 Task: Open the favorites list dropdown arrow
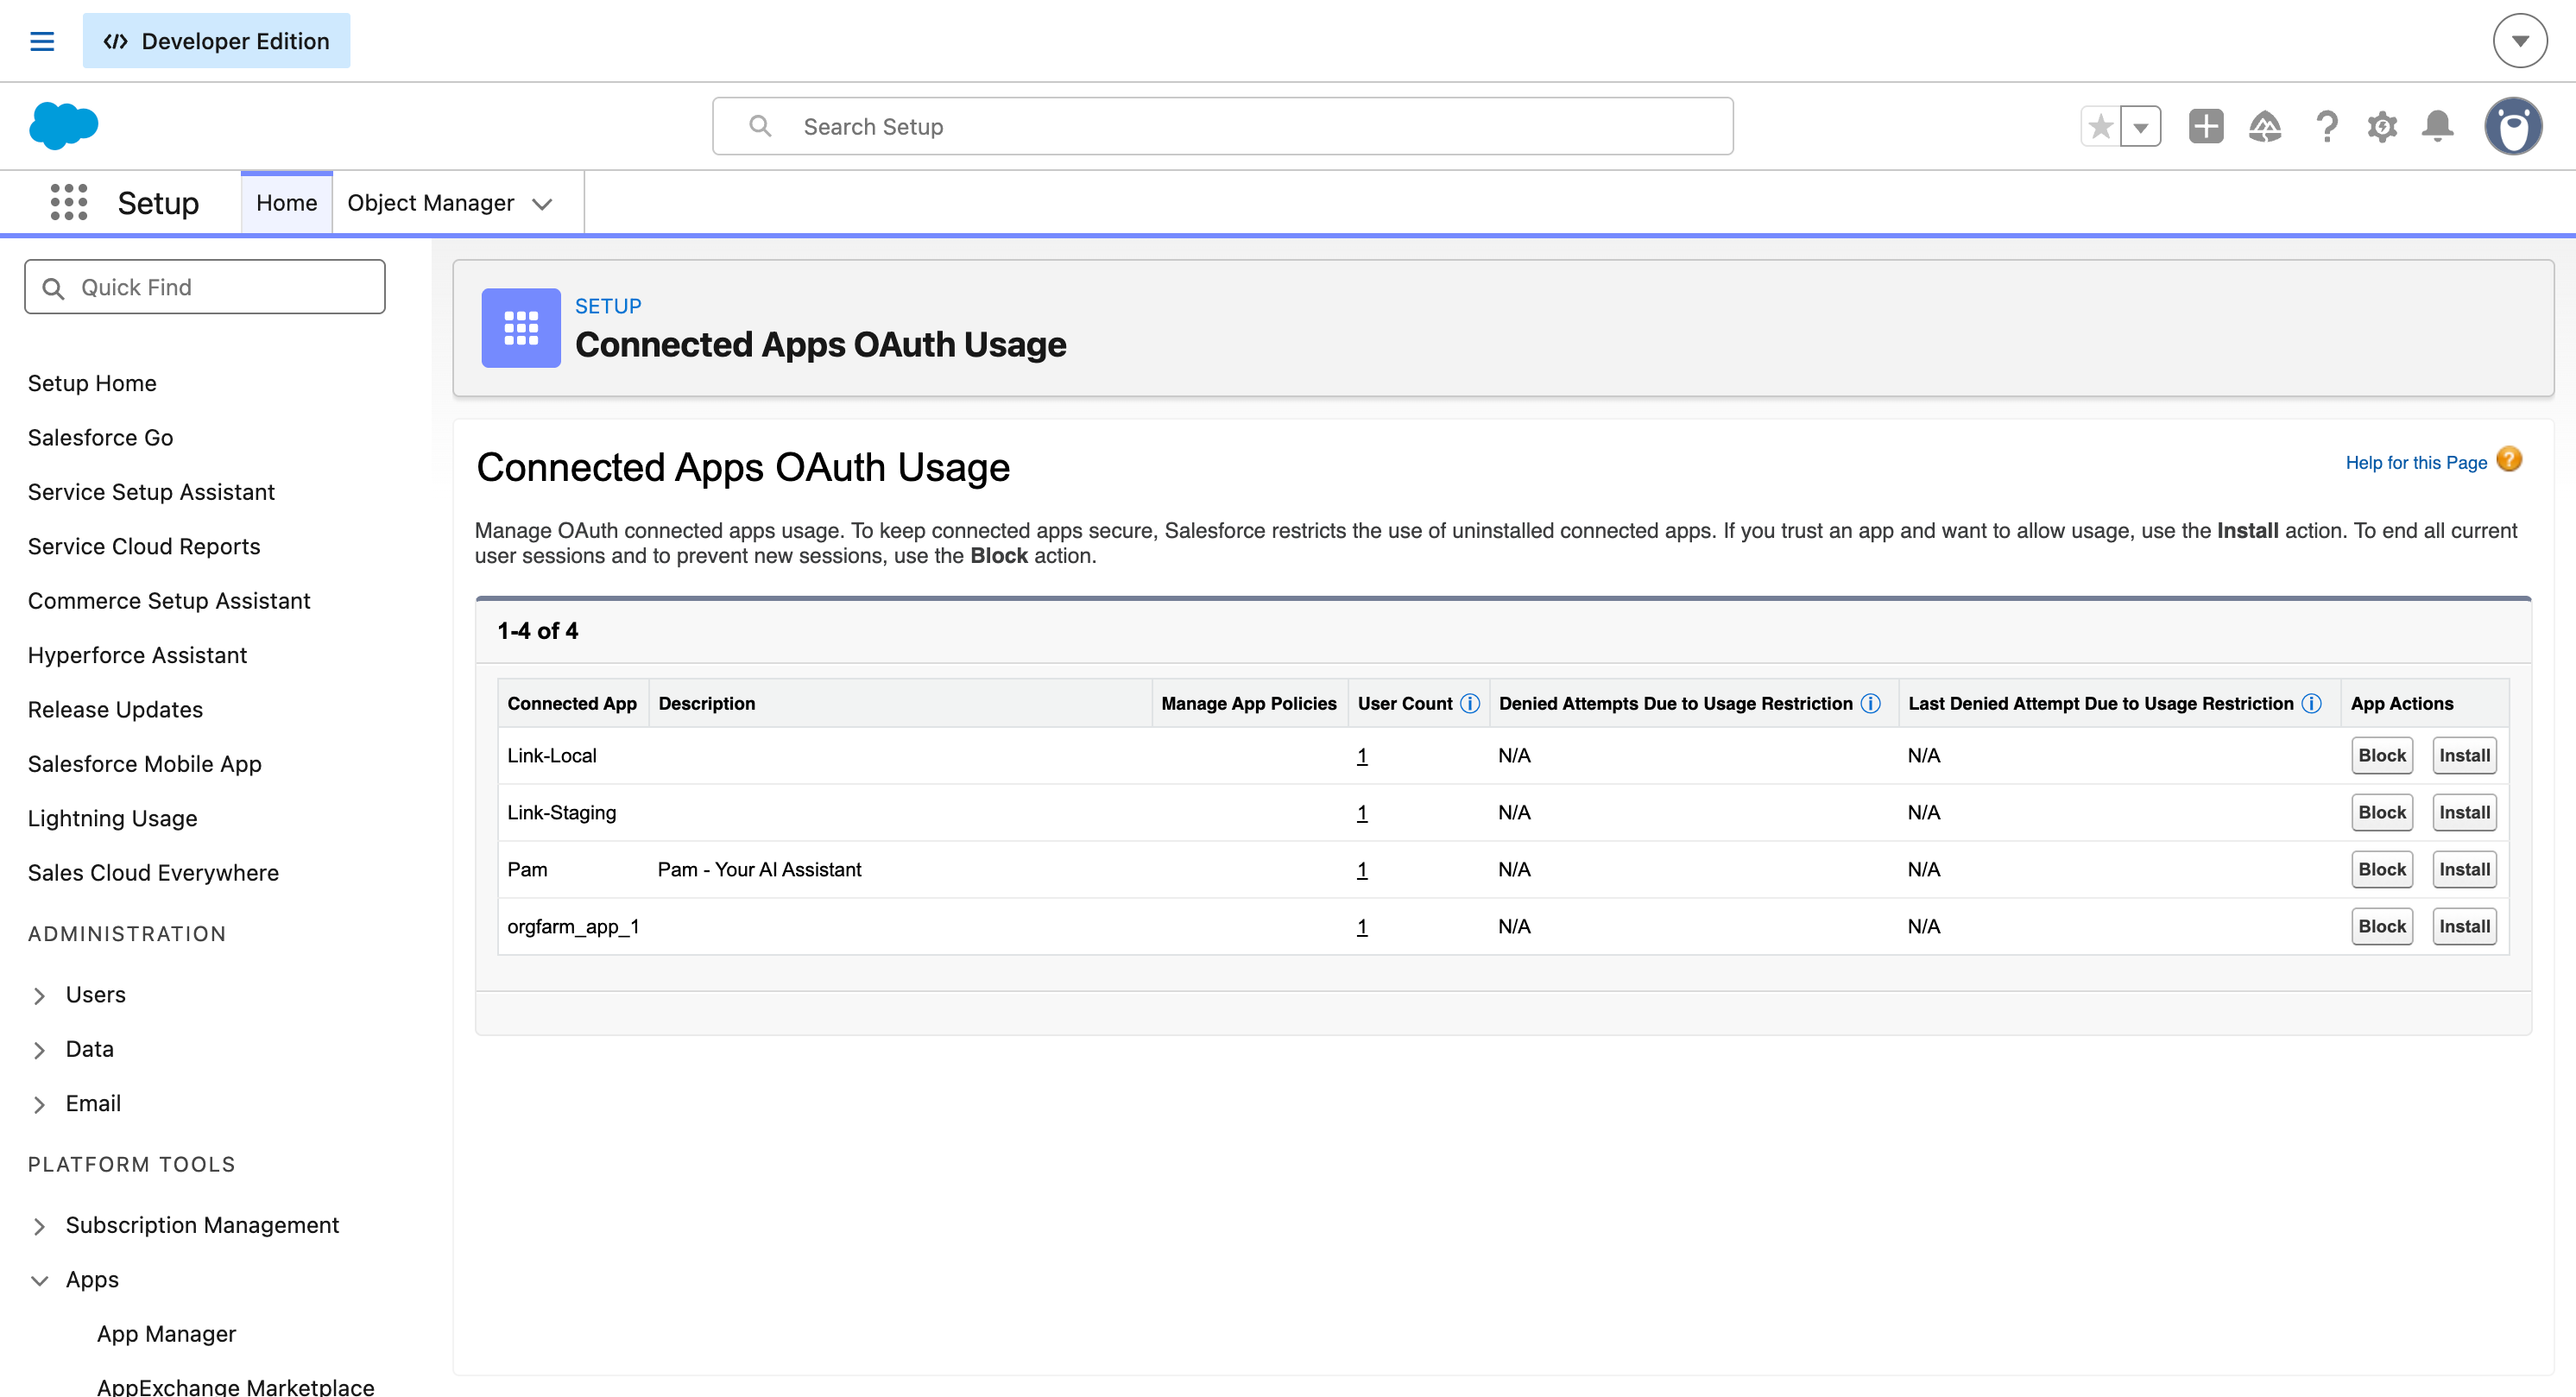[x=2141, y=126]
